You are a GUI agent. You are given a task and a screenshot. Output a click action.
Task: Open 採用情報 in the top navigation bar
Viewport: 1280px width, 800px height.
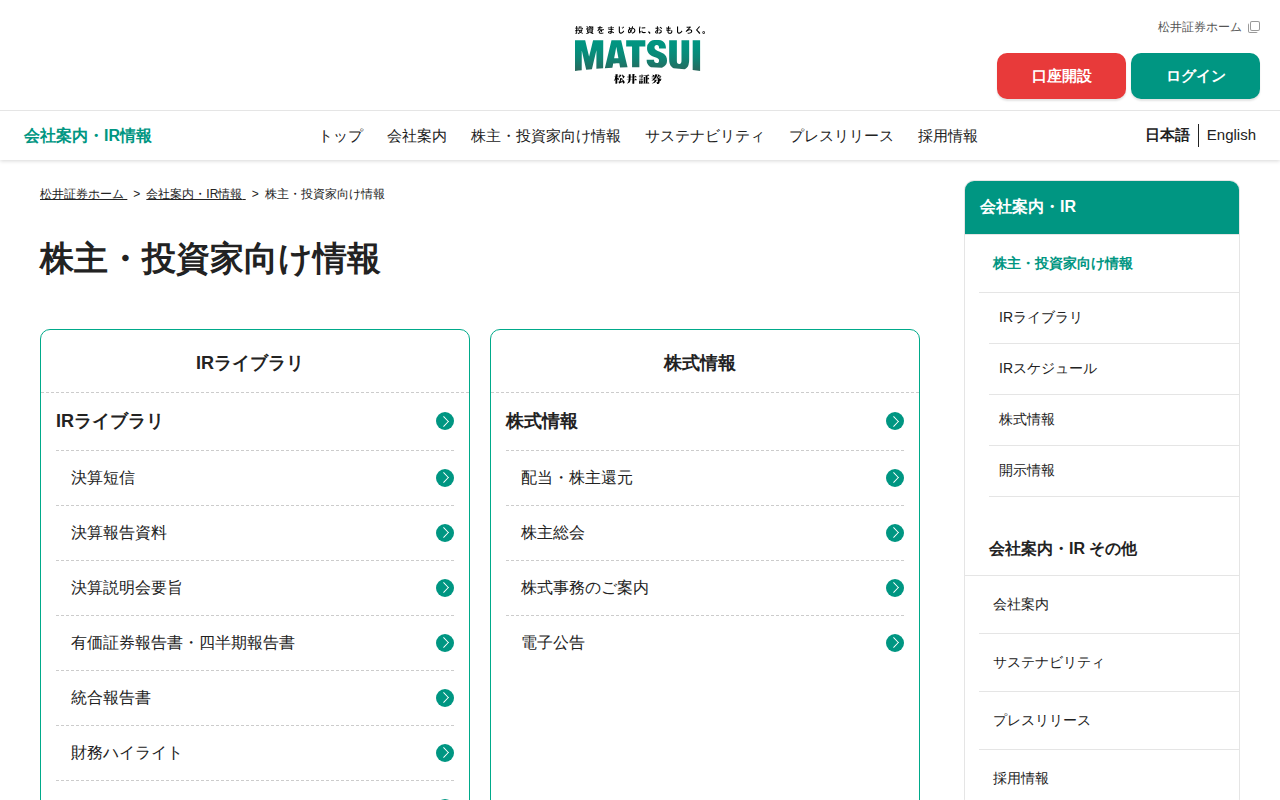coord(948,136)
